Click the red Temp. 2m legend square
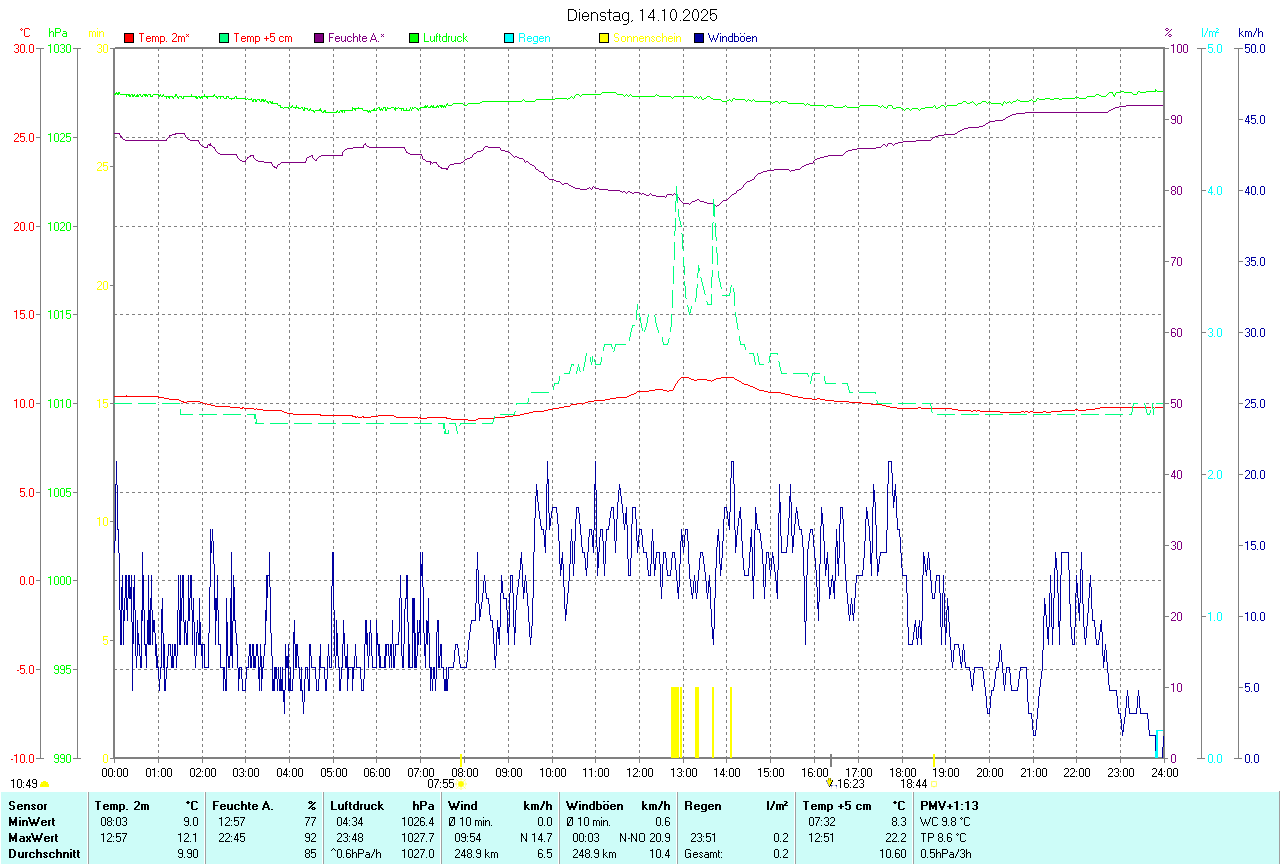This screenshot has height=864, width=1280. tap(129, 38)
